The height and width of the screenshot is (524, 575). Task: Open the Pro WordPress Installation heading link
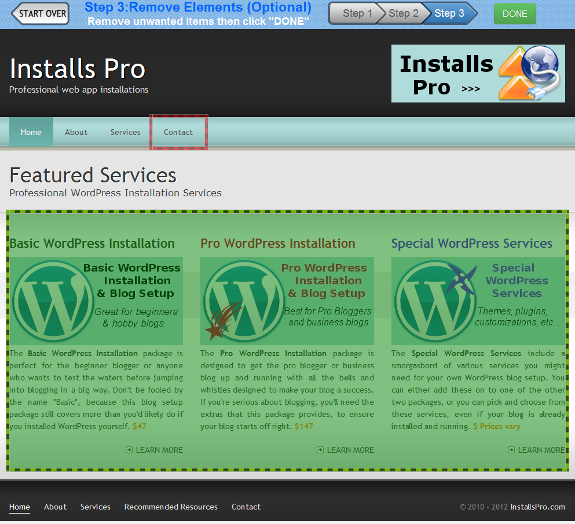pos(278,243)
